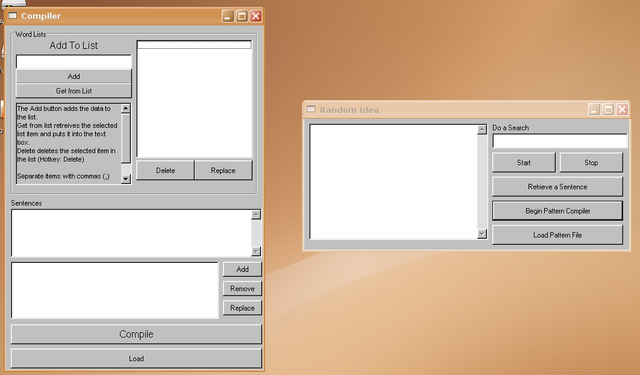Screen dimensions: 640x375
Task: Click down arrow of help text scrollbar
Action: pos(126,179)
